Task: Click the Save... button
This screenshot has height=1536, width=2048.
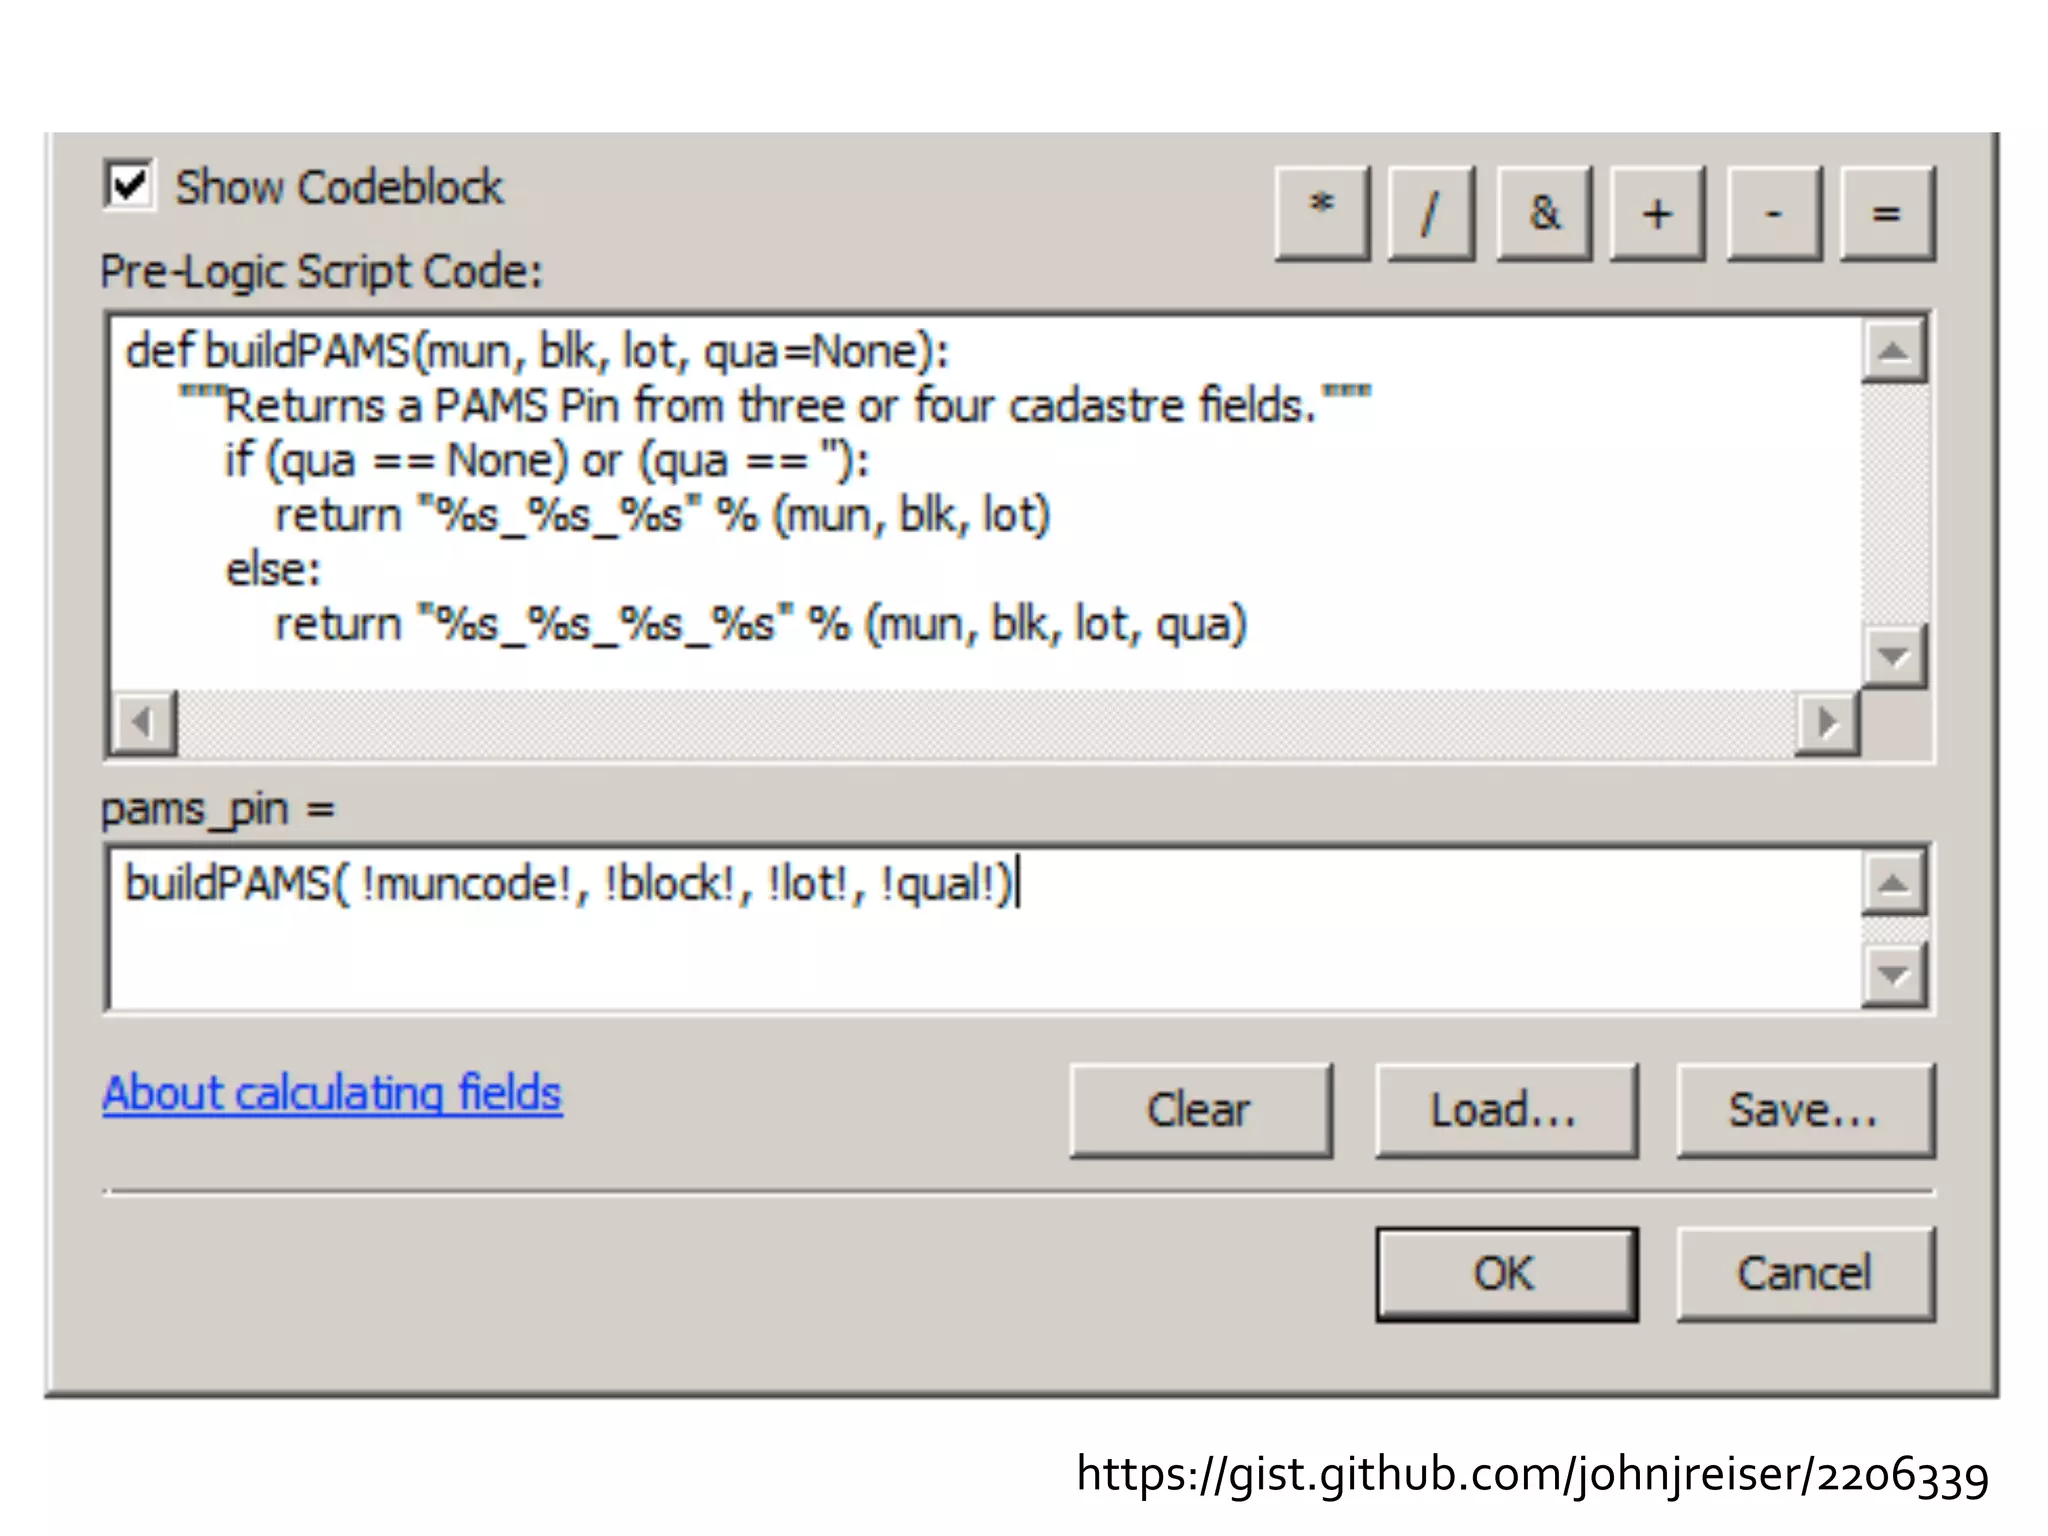Action: pyautogui.click(x=1805, y=1111)
